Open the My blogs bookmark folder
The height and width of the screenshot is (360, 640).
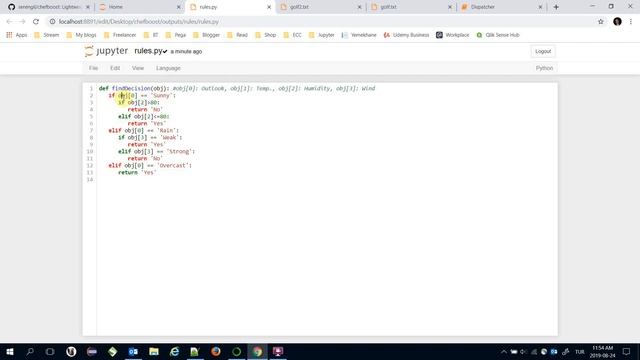pos(82,35)
